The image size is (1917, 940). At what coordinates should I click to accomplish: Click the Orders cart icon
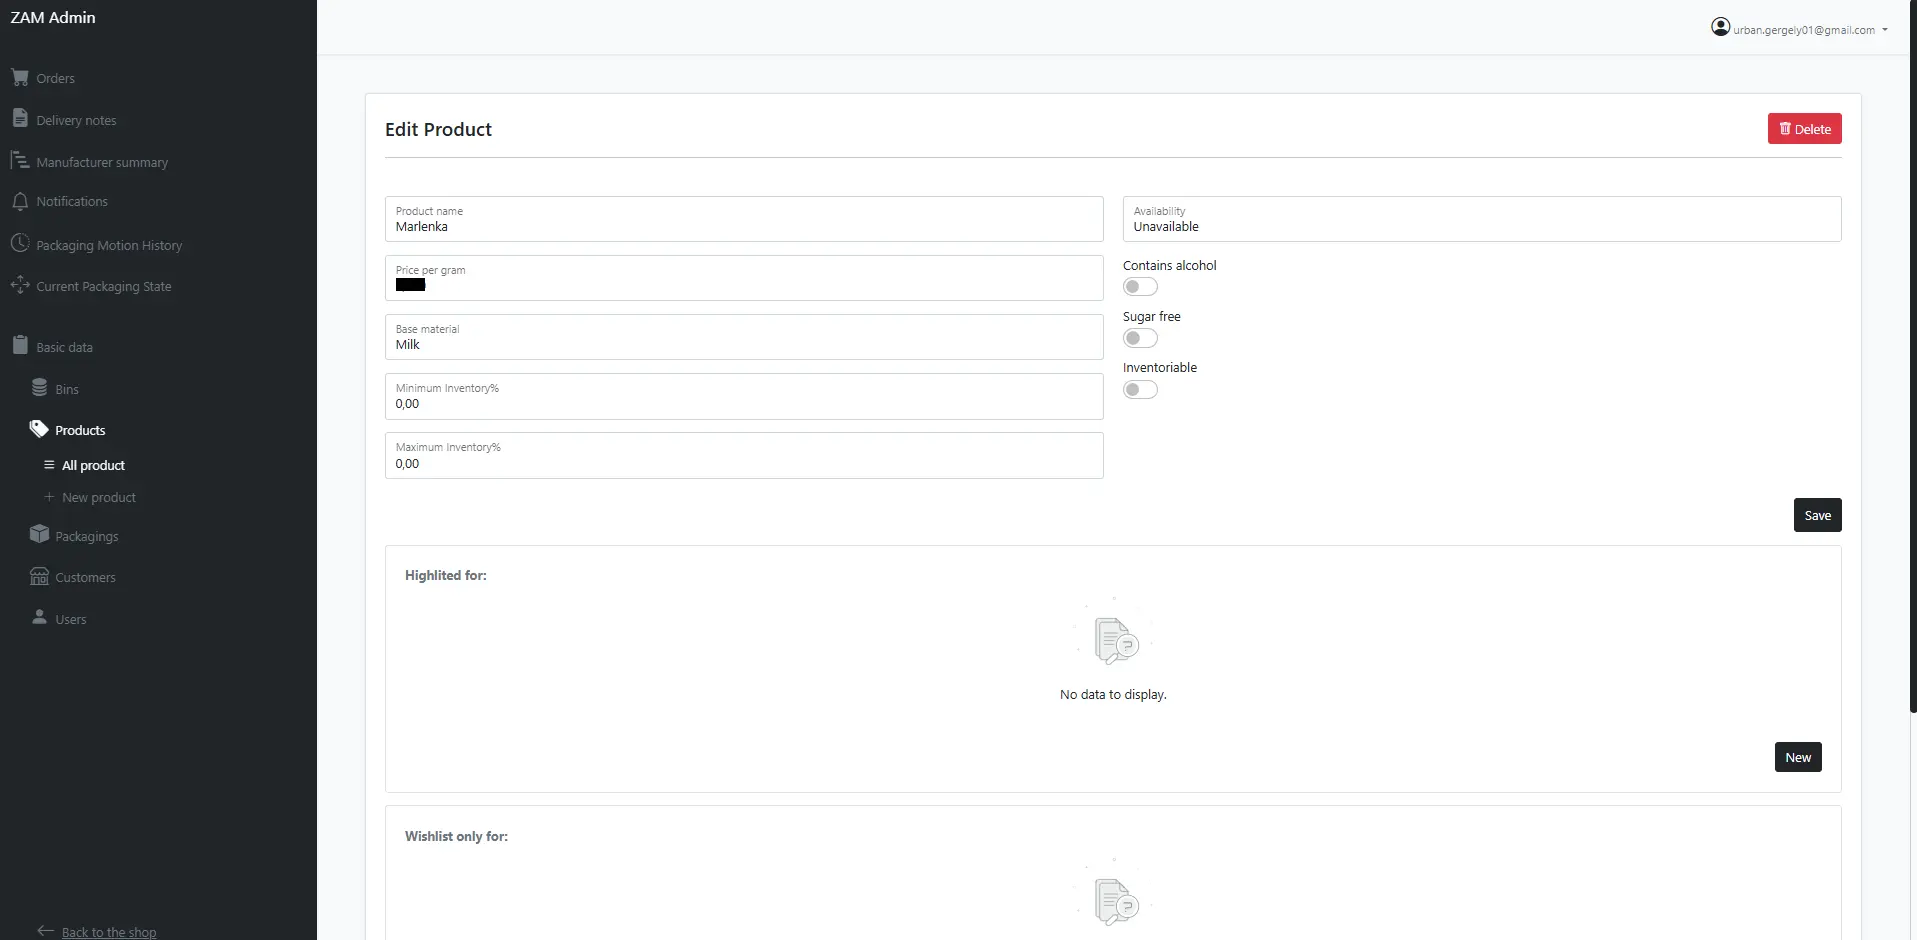(x=20, y=77)
